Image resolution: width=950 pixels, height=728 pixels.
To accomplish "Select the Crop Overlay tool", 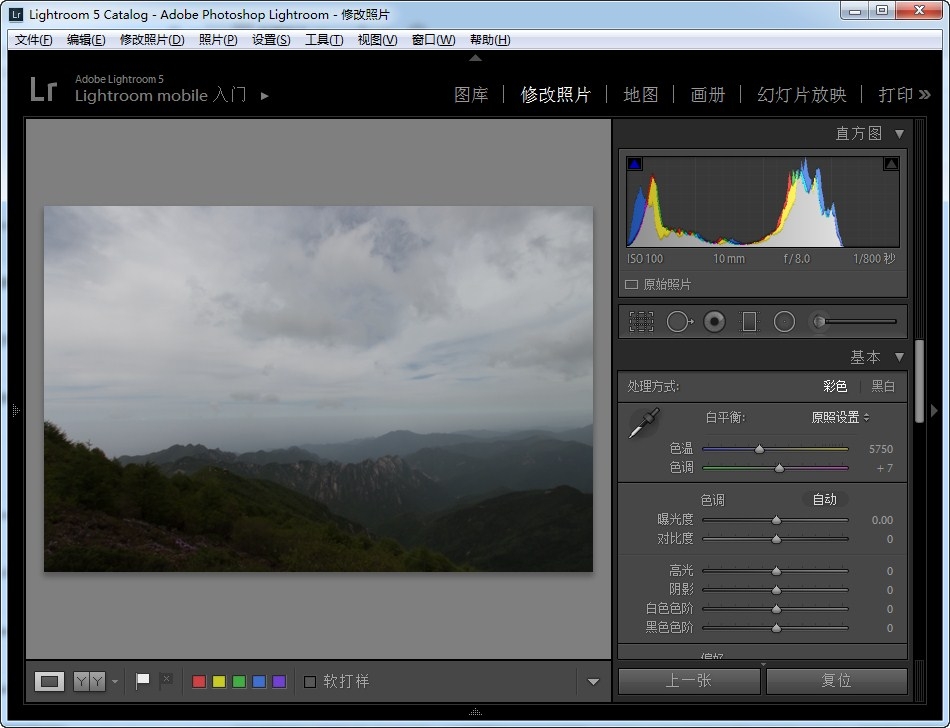I will 641,321.
